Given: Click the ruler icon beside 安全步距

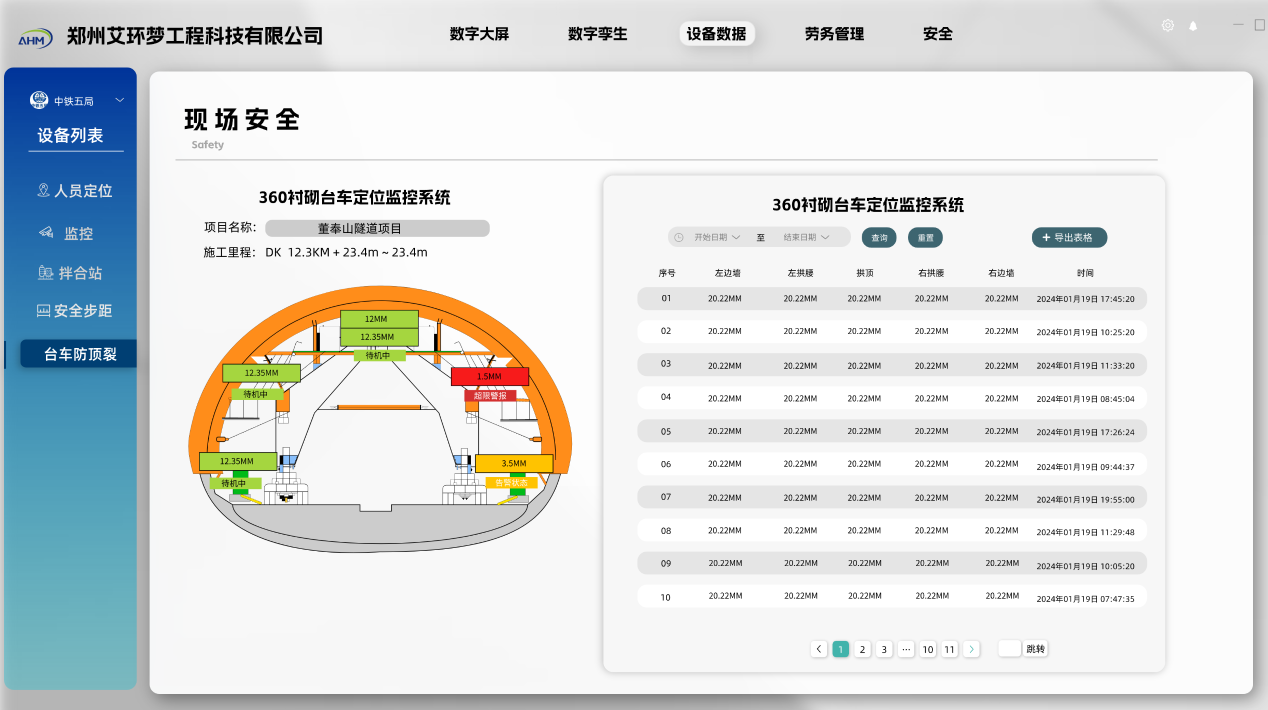Looking at the screenshot, I should [43, 311].
